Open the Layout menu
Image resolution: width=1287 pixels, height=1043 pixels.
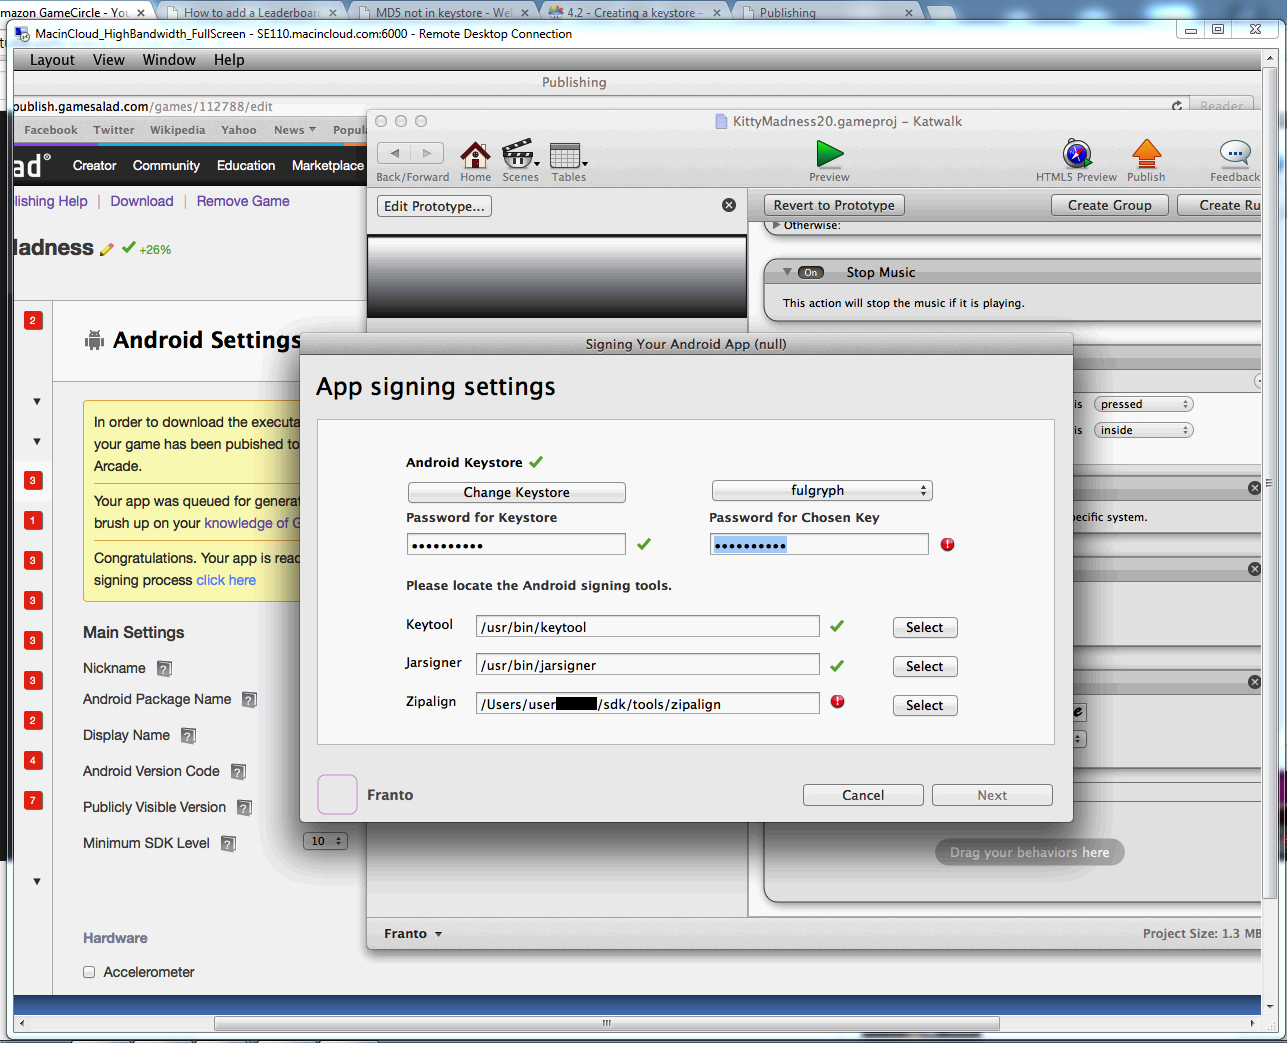(x=52, y=60)
